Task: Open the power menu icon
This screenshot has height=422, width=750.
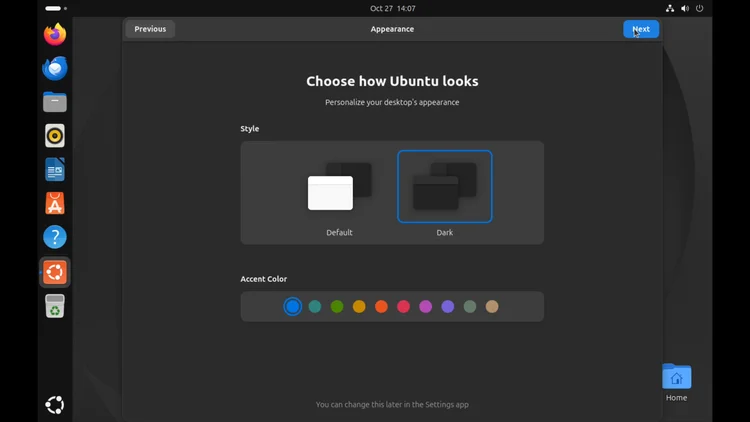Action: coord(699,8)
